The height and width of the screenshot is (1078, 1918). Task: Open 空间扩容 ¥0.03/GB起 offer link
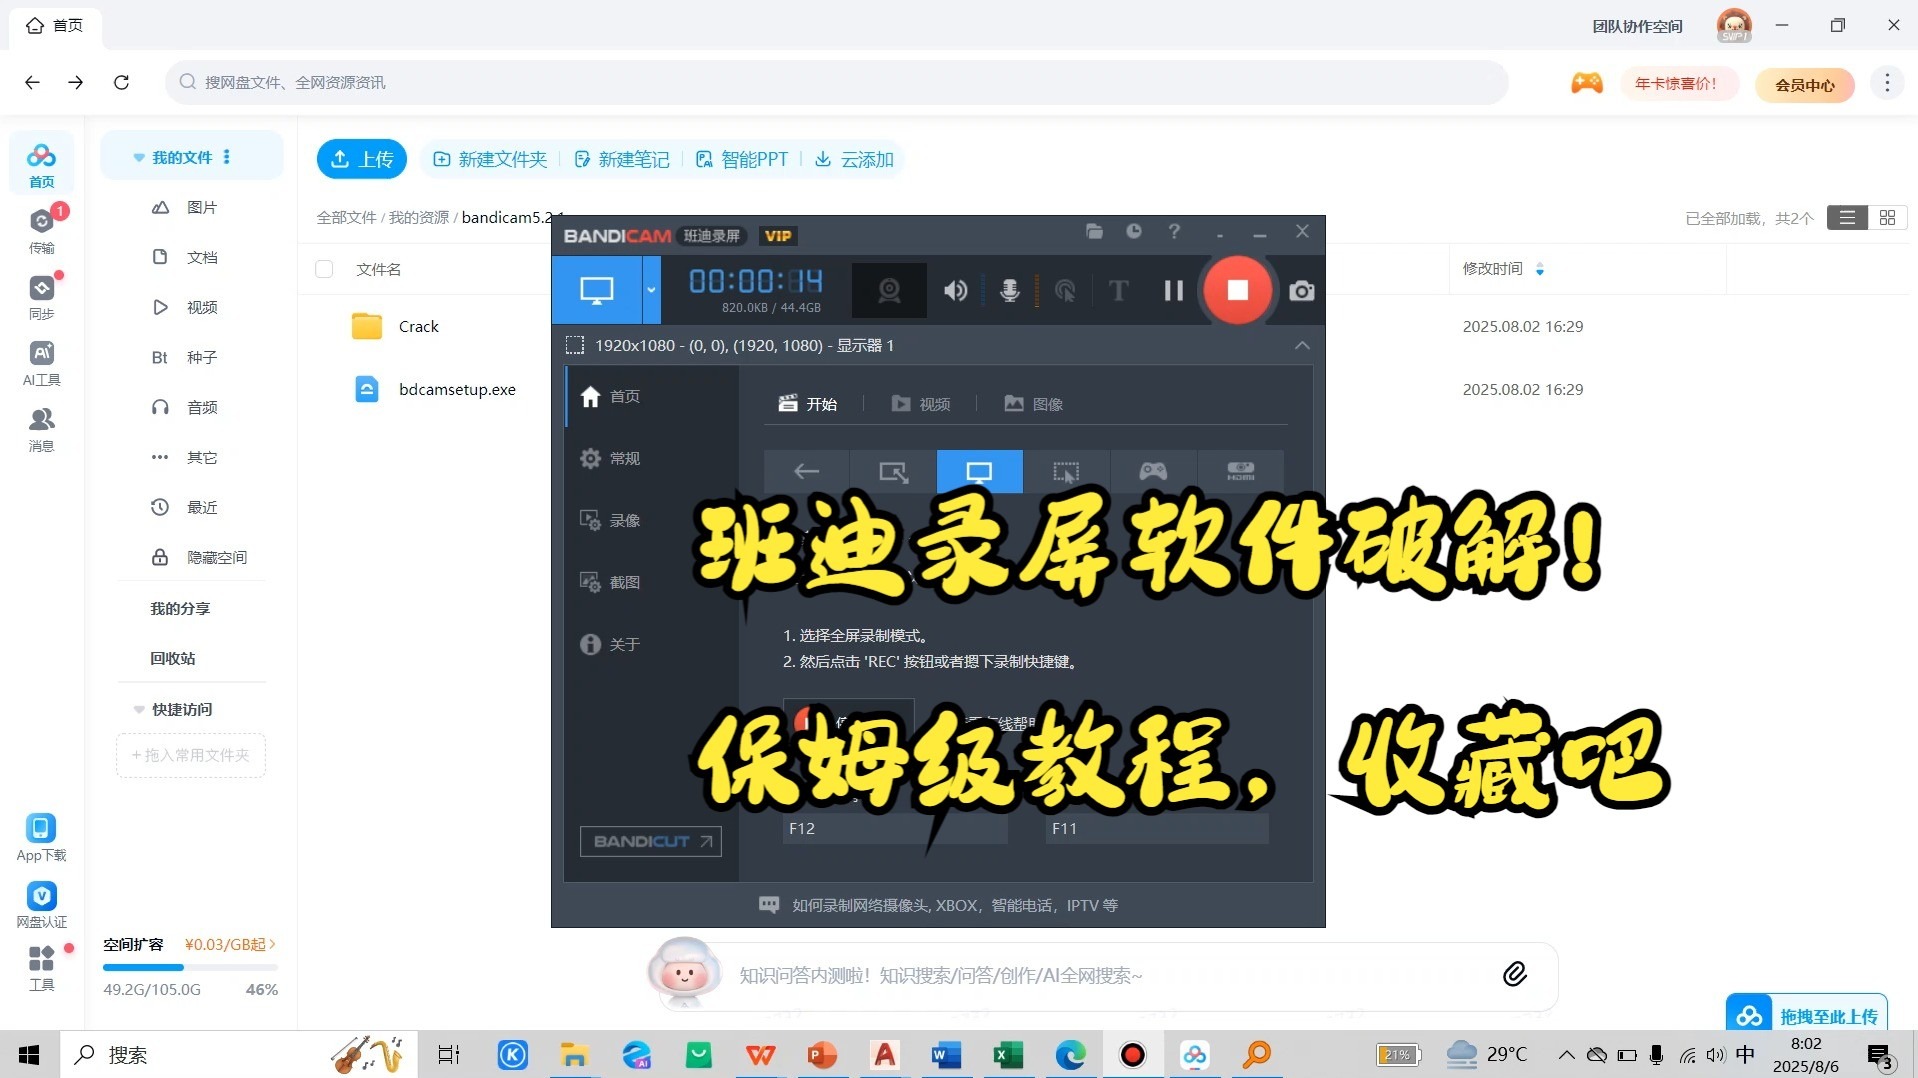229,944
